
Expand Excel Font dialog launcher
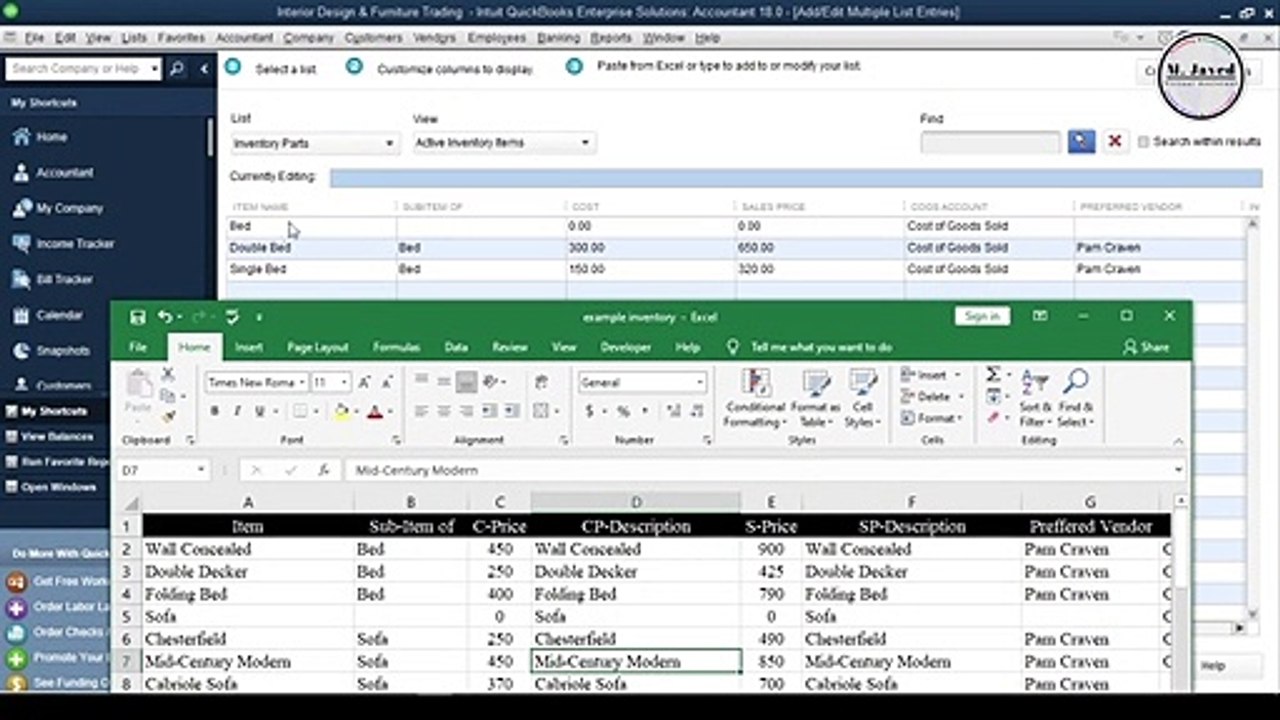click(396, 440)
